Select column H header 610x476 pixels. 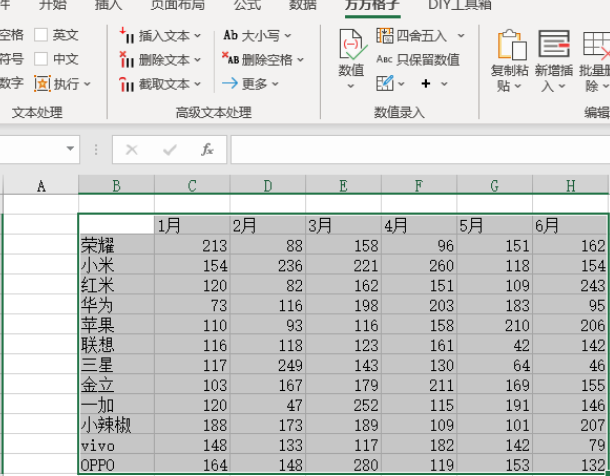pyautogui.click(x=570, y=186)
